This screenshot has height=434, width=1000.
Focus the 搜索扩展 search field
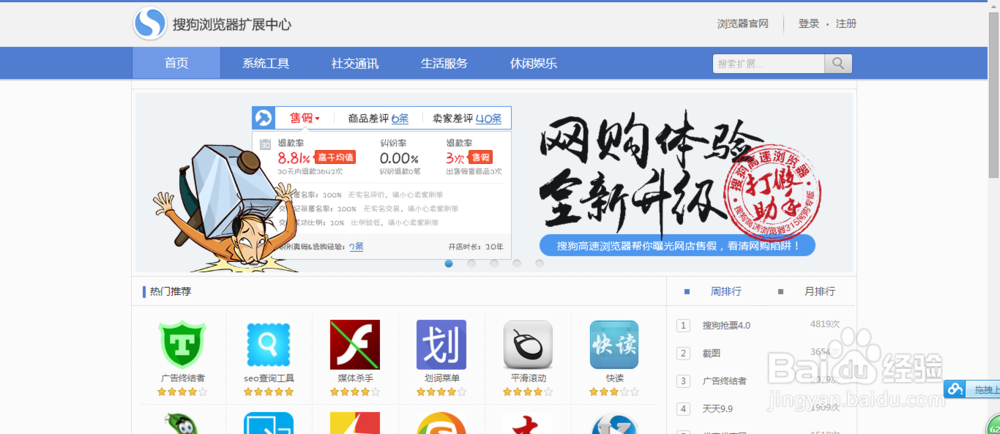(x=768, y=64)
